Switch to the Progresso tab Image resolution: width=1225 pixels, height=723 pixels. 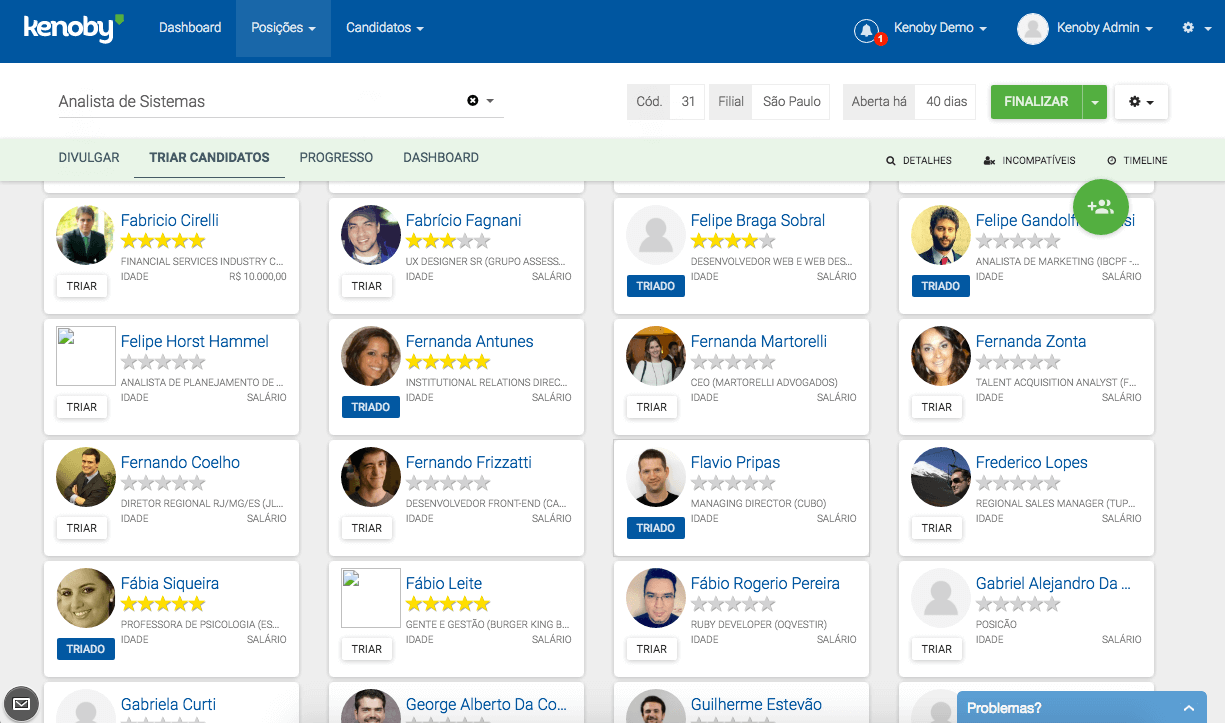click(x=336, y=158)
